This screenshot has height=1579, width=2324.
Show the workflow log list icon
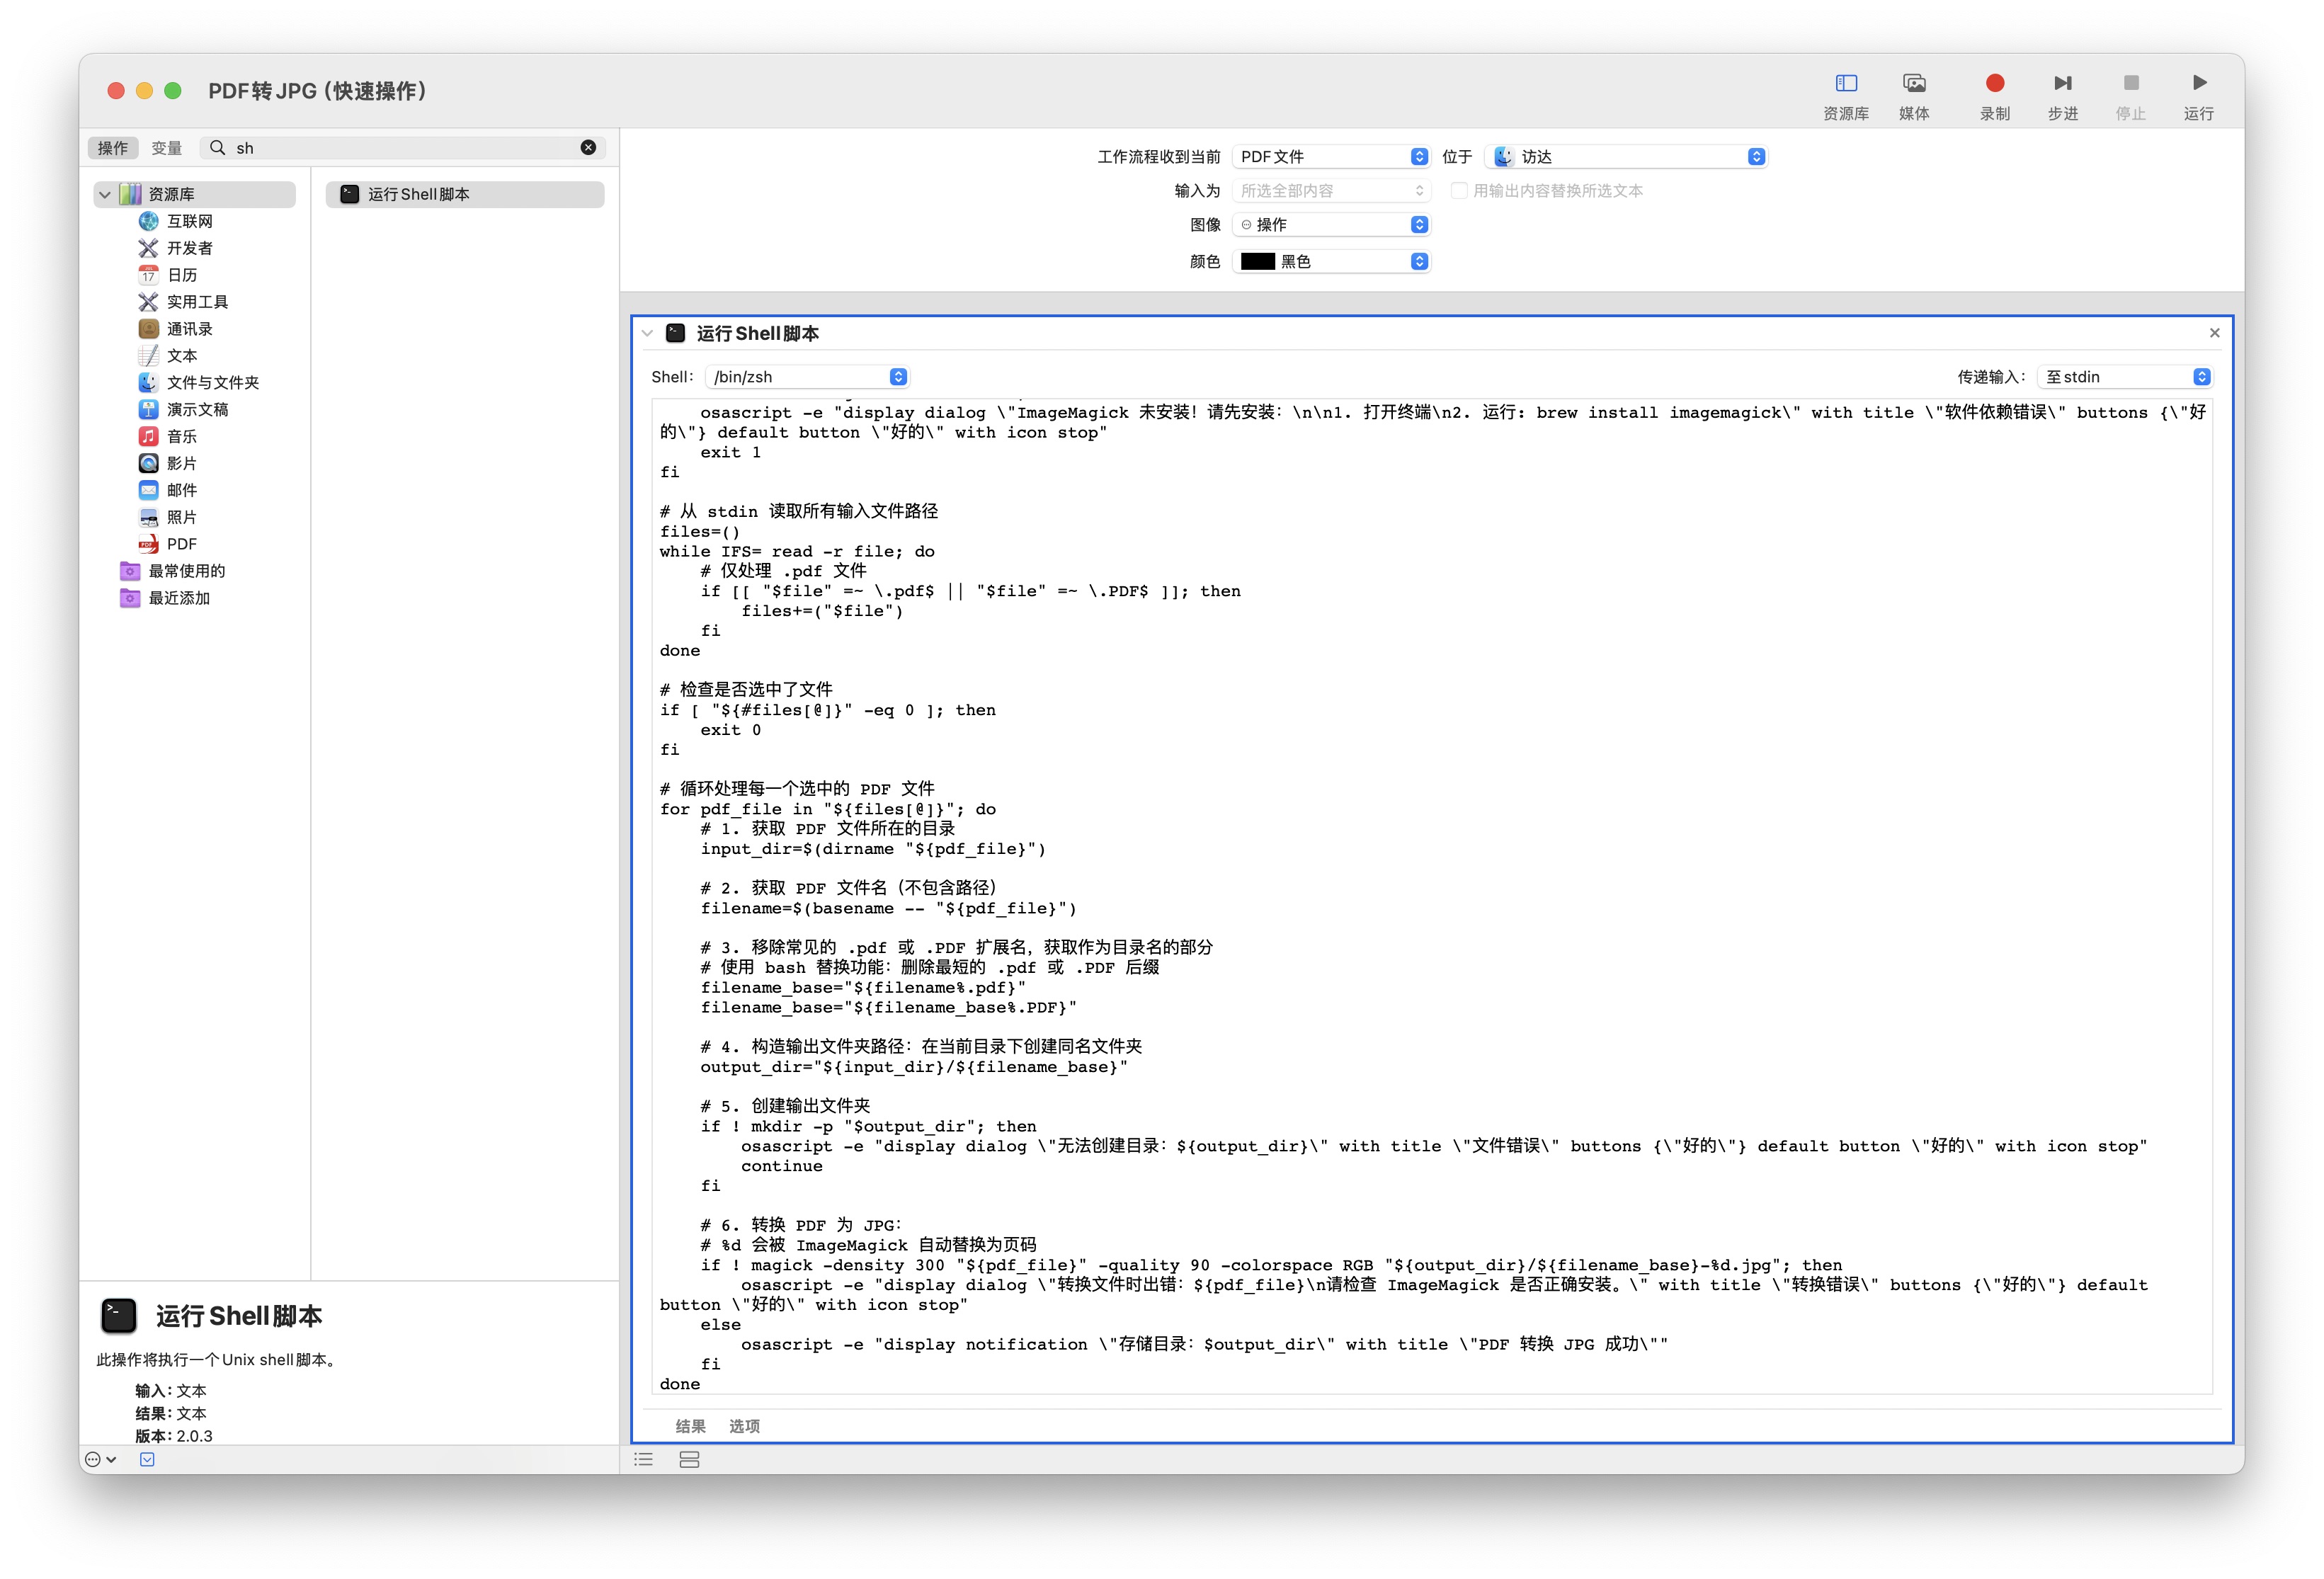click(644, 1459)
